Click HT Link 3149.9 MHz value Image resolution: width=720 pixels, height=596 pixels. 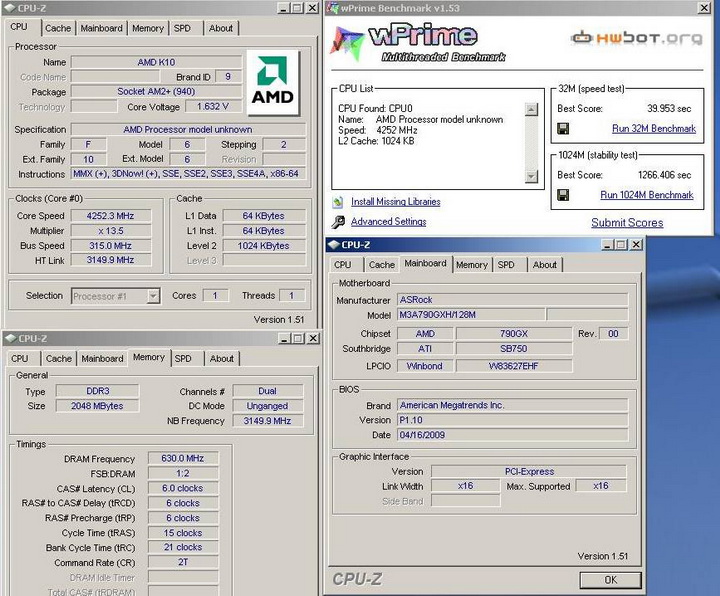click(111, 260)
